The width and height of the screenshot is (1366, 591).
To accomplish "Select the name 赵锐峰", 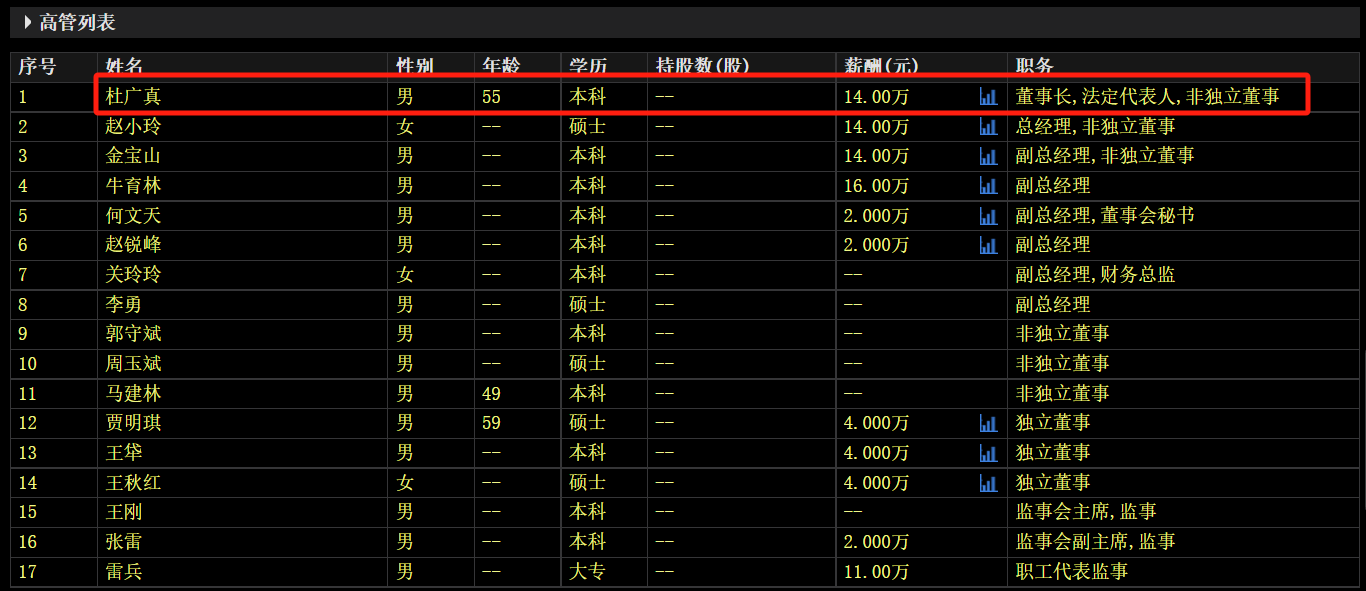I will pos(133,245).
